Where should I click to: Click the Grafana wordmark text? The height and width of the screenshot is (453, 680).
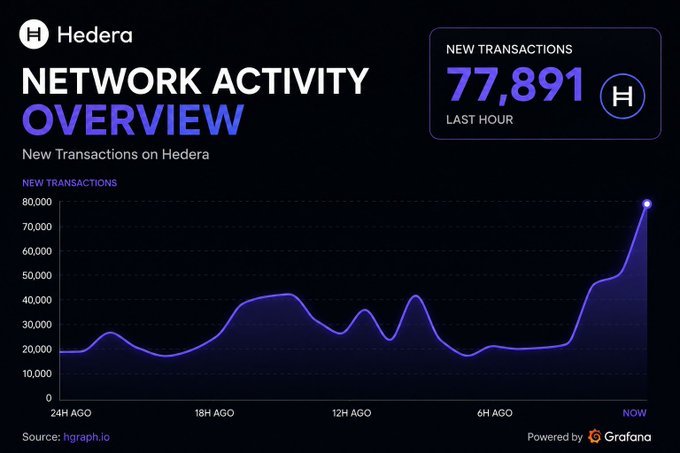point(628,437)
